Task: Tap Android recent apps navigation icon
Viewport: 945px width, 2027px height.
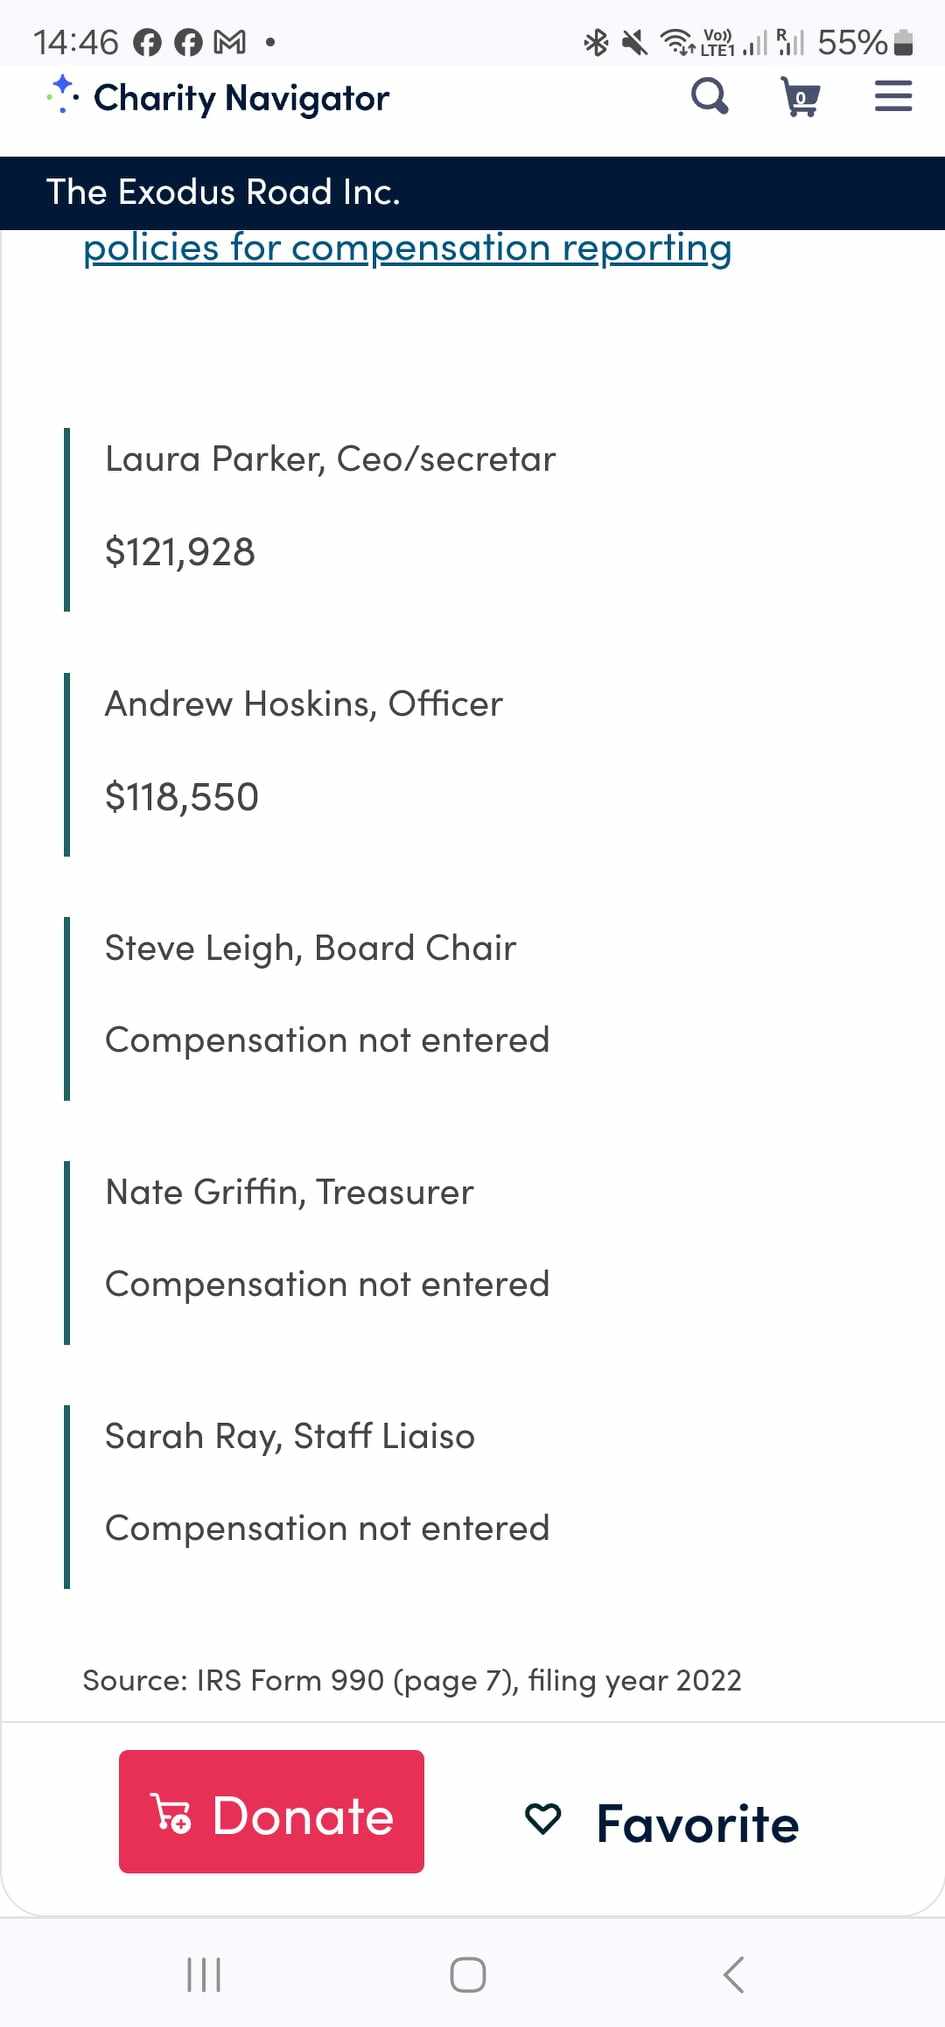Action: pos(204,1974)
